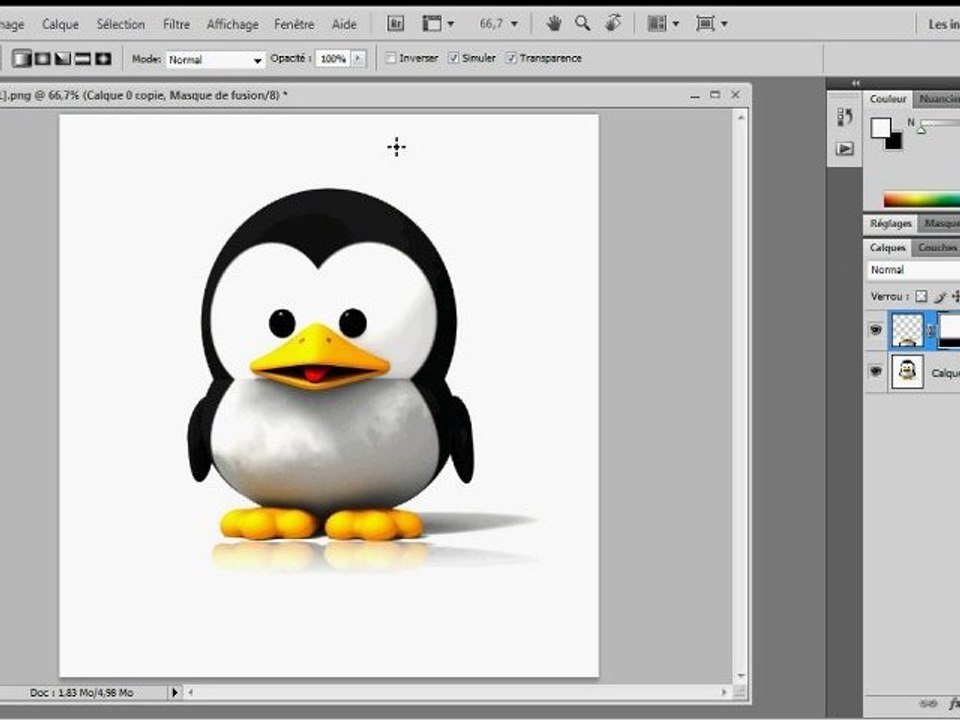The image size is (960, 720).
Task: Open the Affichage menu
Action: (232, 24)
